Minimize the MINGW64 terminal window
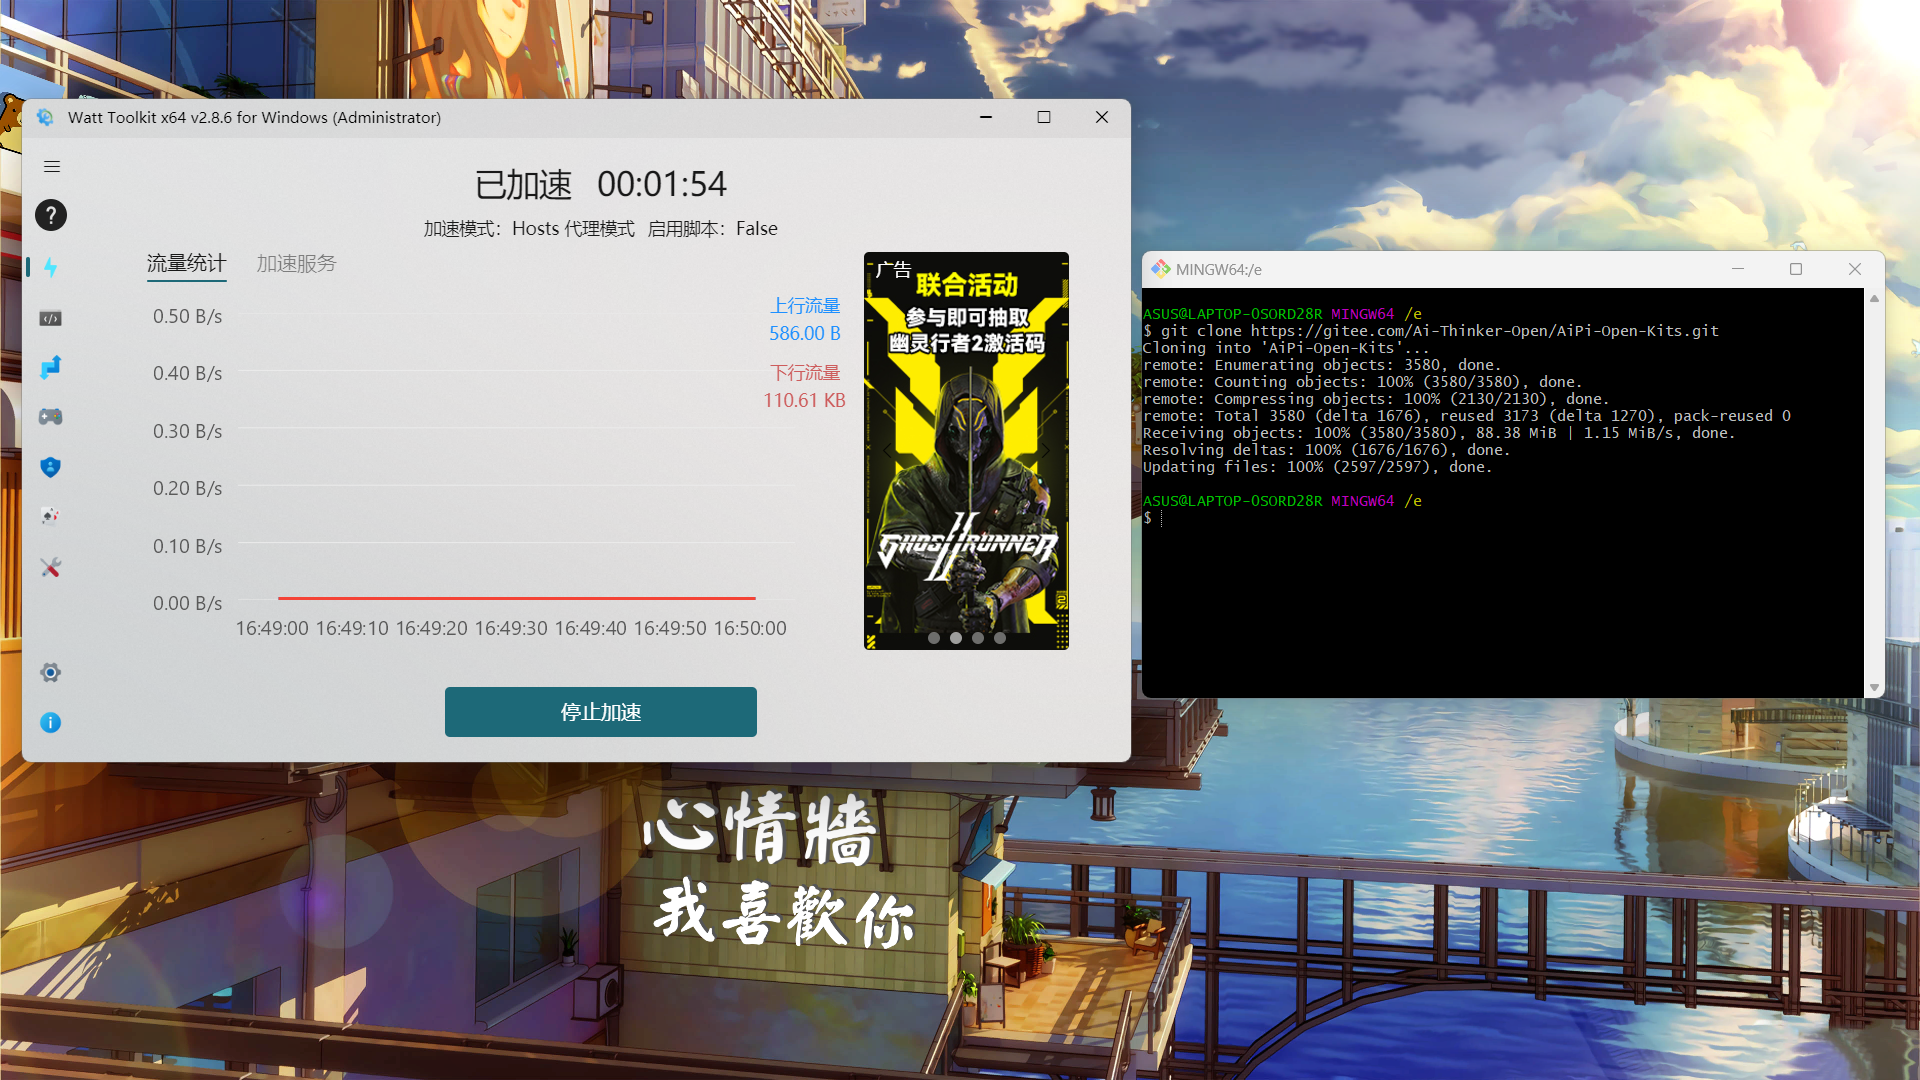Image resolution: width=1920 pixels, height=1080 pixels. 1738,269
